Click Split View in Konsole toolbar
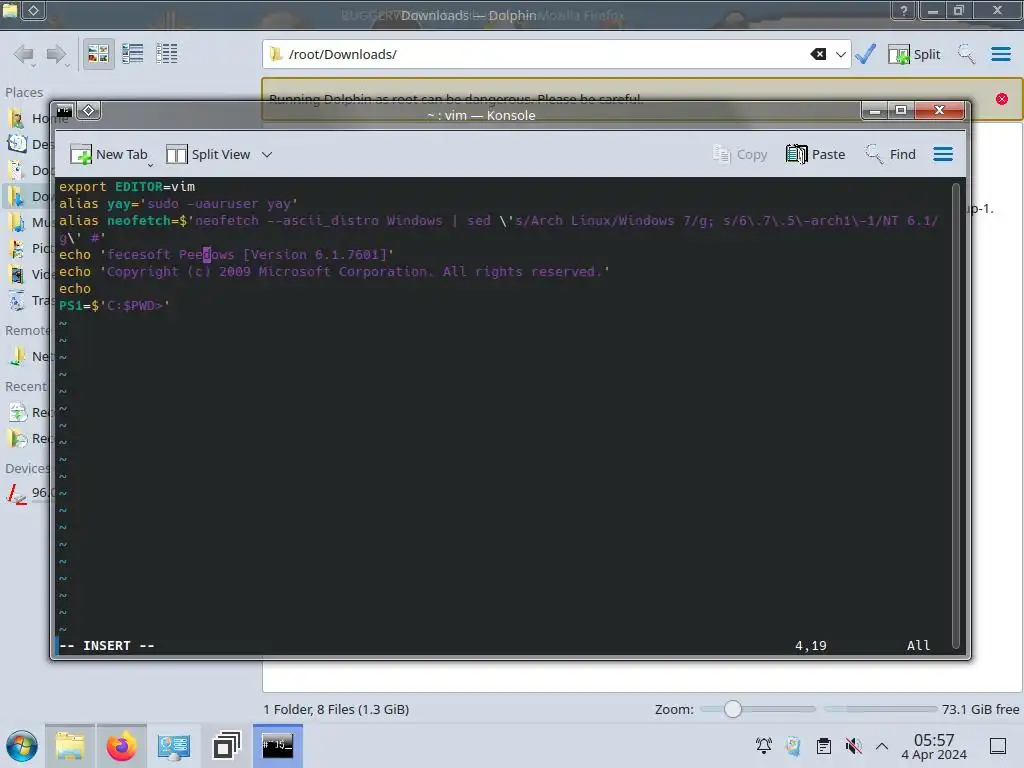Image resolution: width=1024 pixels, height=768 pixels. 208,154
